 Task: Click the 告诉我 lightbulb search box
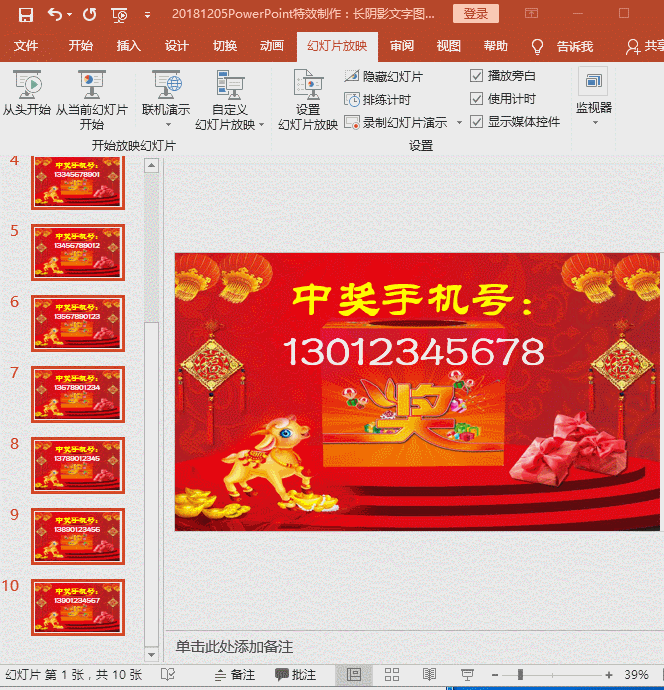point(562,46)
